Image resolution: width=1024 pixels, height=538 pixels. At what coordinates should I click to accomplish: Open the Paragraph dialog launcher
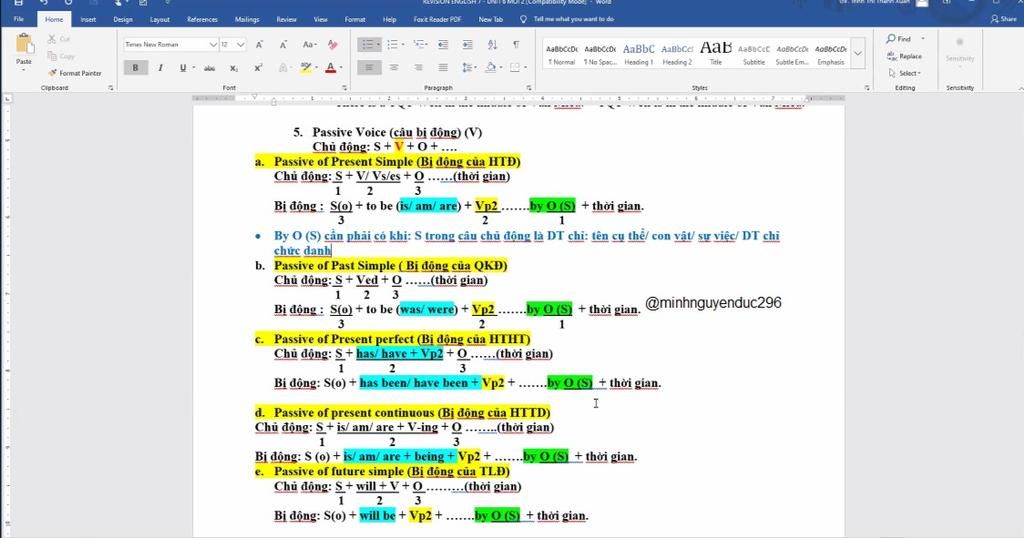click(529, 87)
